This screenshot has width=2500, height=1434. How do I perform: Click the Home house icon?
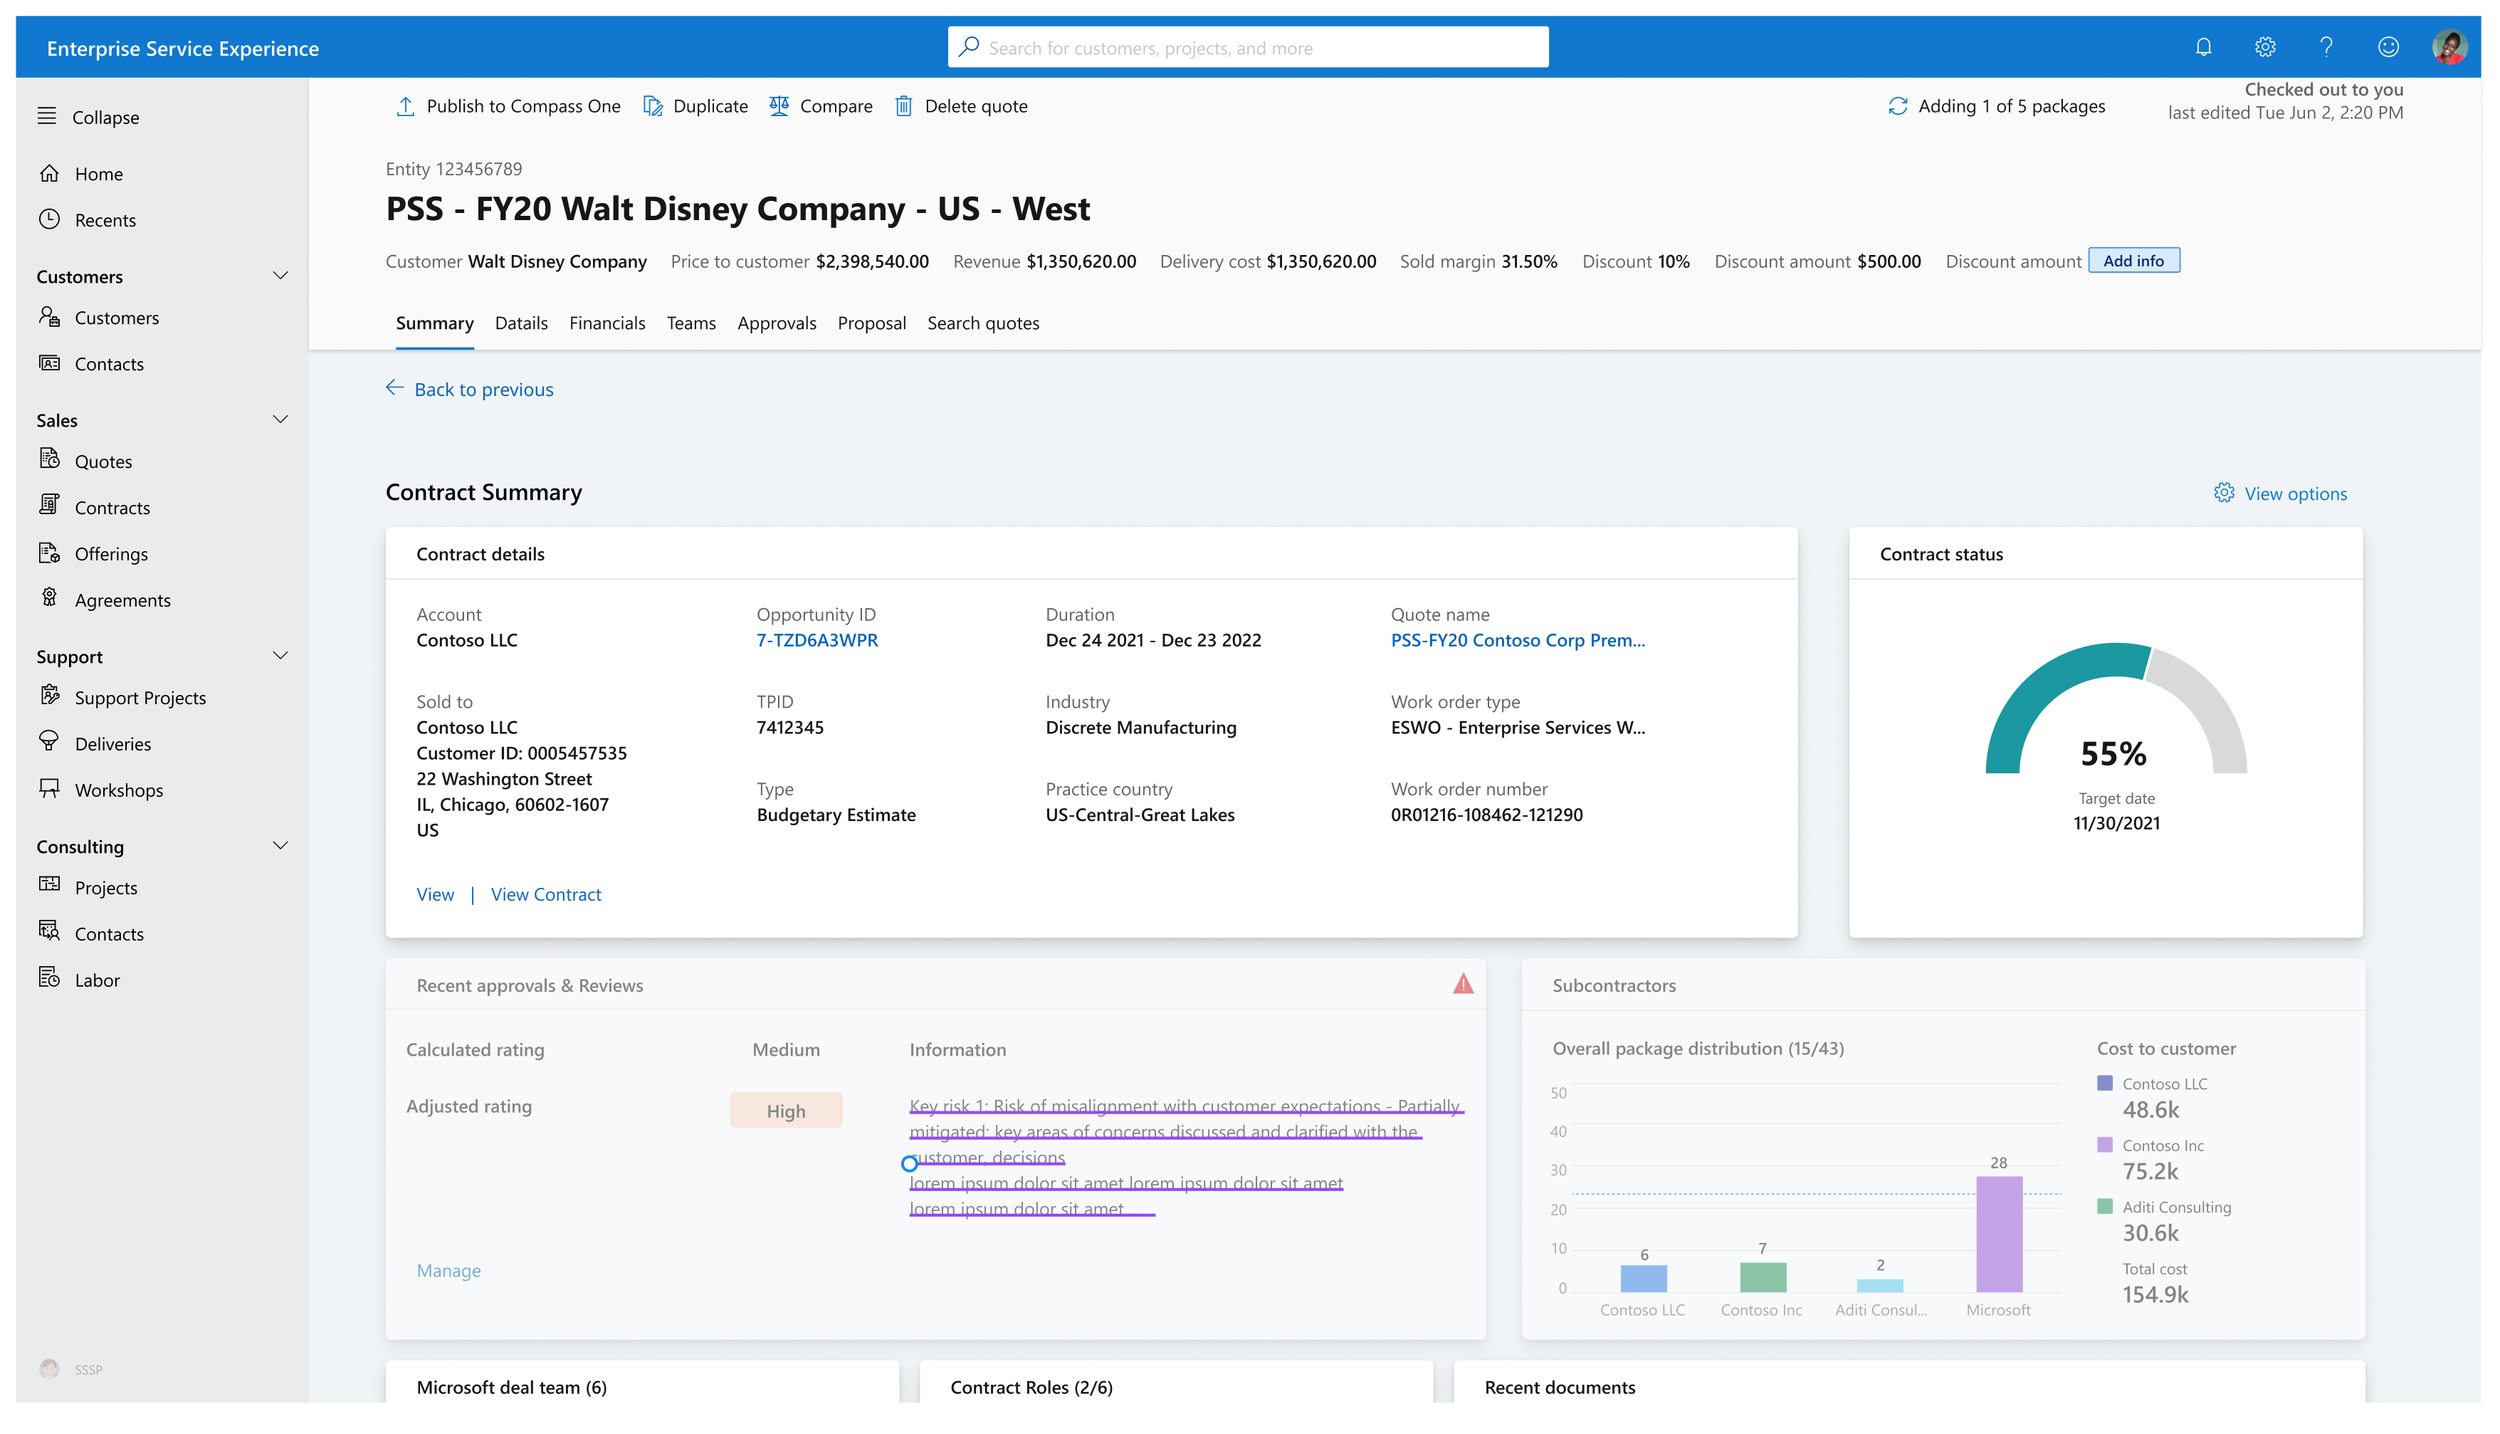pyautogui.click(x=49, y=173)
